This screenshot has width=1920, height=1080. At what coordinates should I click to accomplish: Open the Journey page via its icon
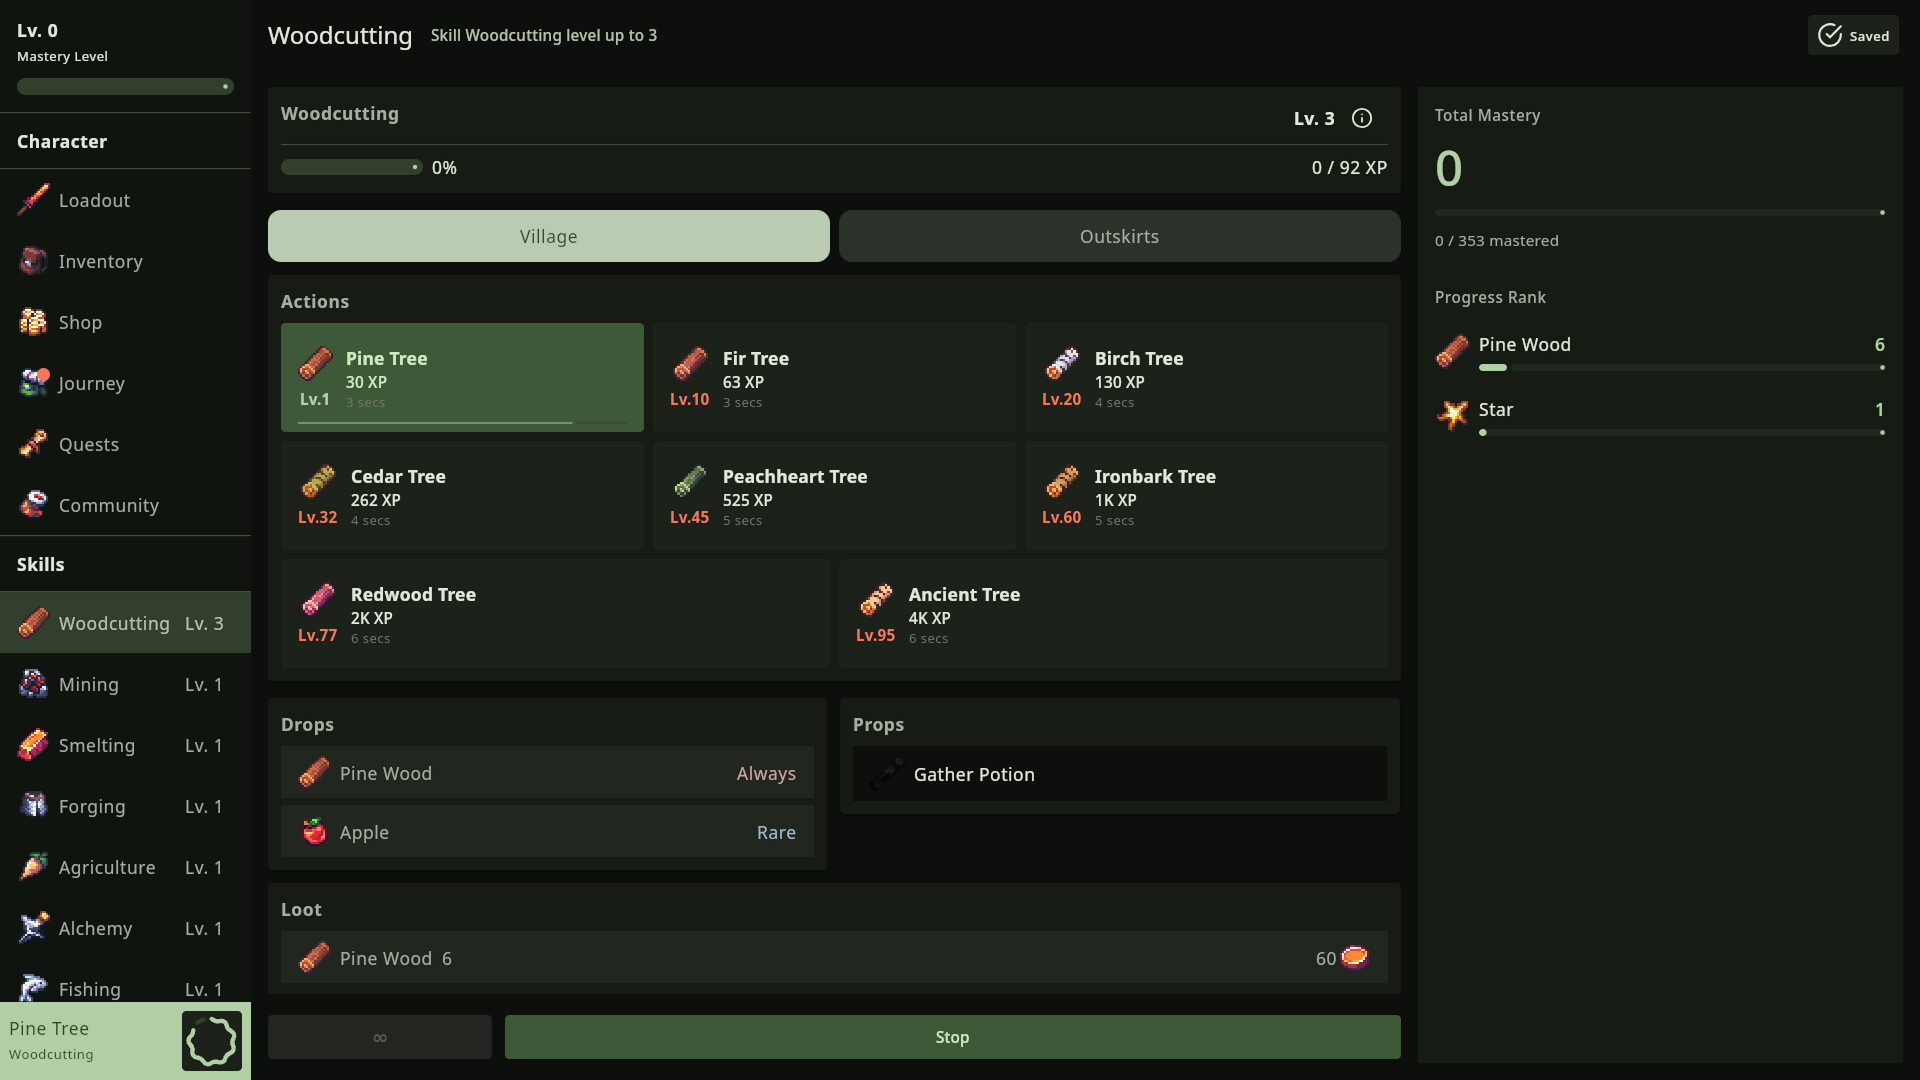click(x=32, y=383)
